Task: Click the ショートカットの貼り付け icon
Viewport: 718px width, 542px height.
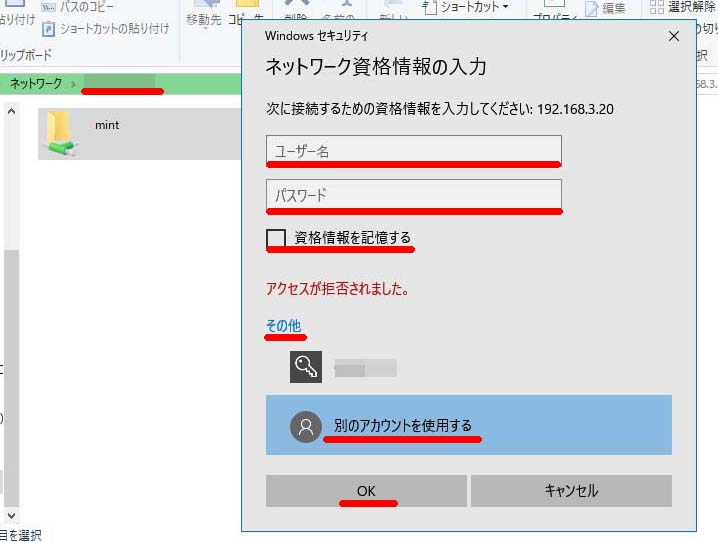Action: (48, 29)
